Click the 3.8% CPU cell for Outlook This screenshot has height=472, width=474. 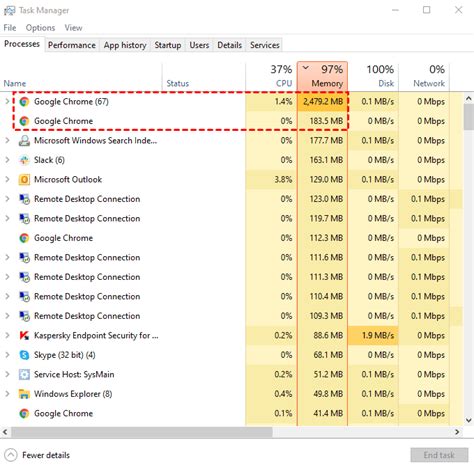[x=271, y=180]
